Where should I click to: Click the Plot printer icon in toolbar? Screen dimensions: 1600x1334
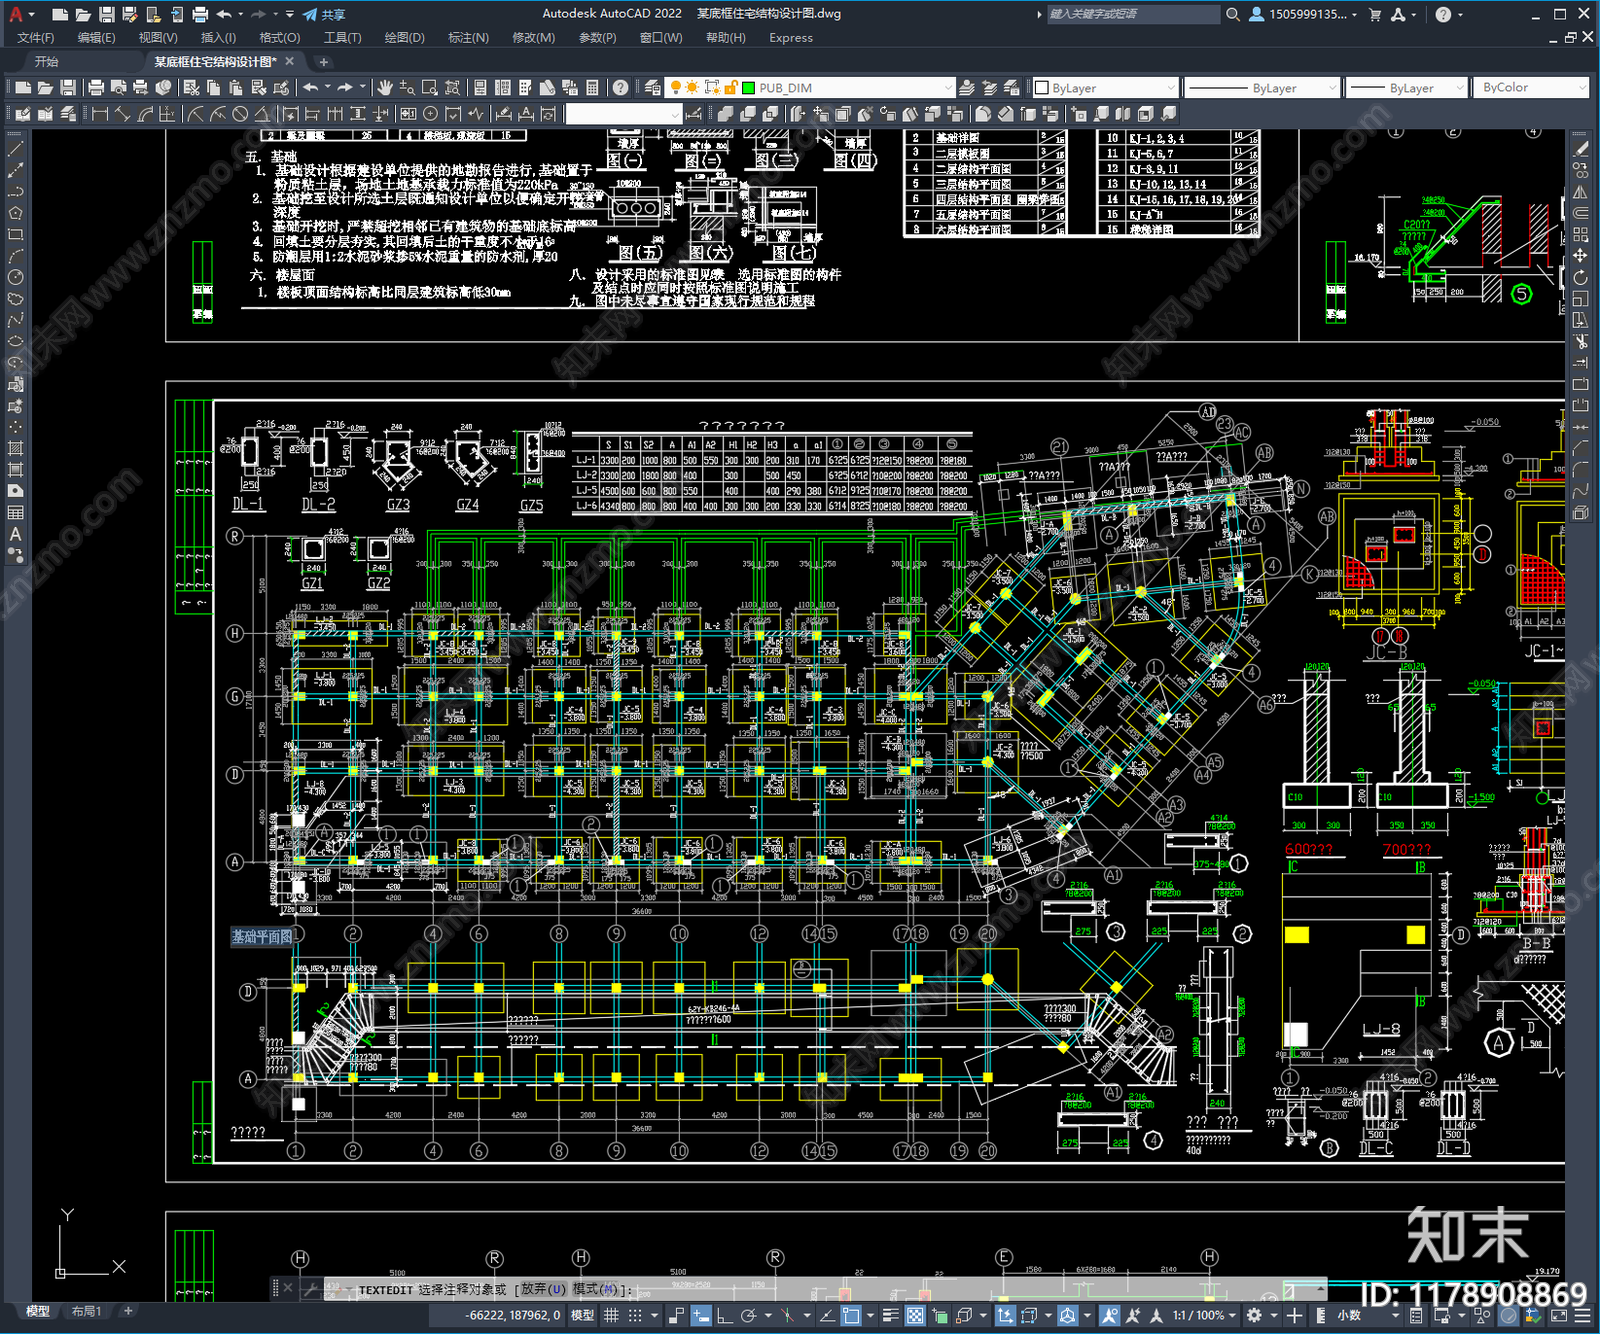tap(96, 88)
